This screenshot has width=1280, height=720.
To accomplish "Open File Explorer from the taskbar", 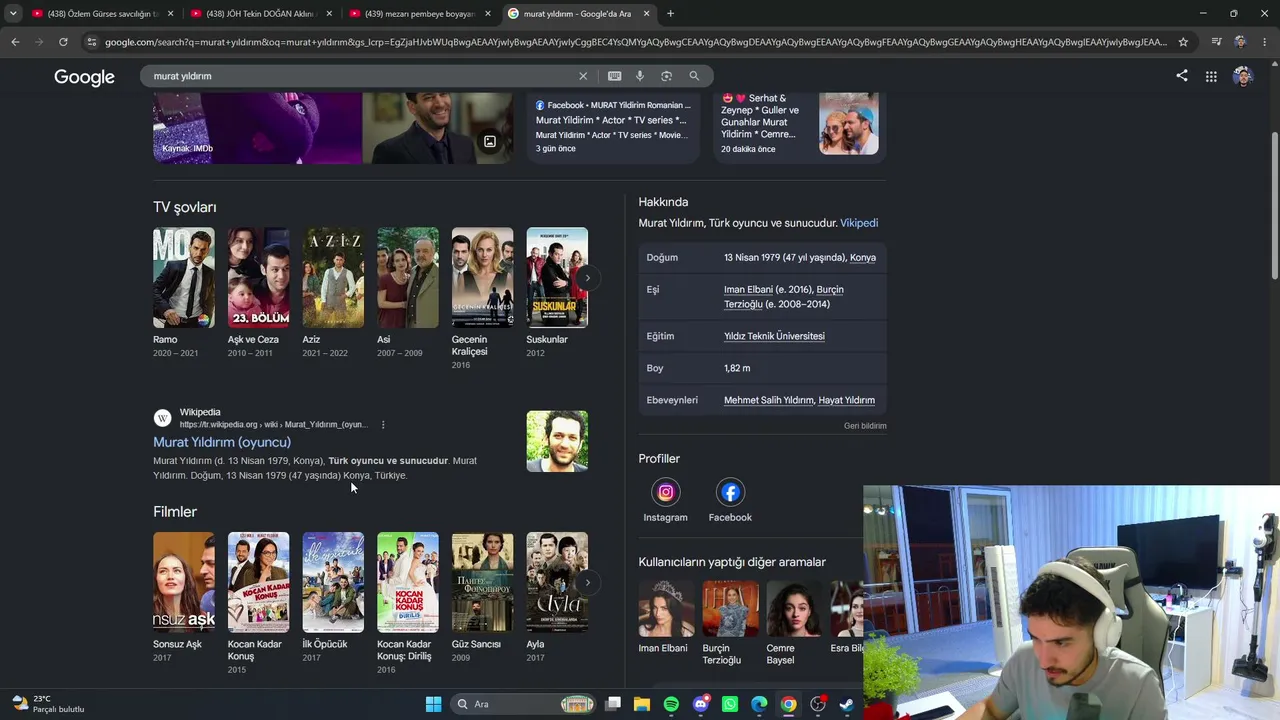I will point(642,704).
